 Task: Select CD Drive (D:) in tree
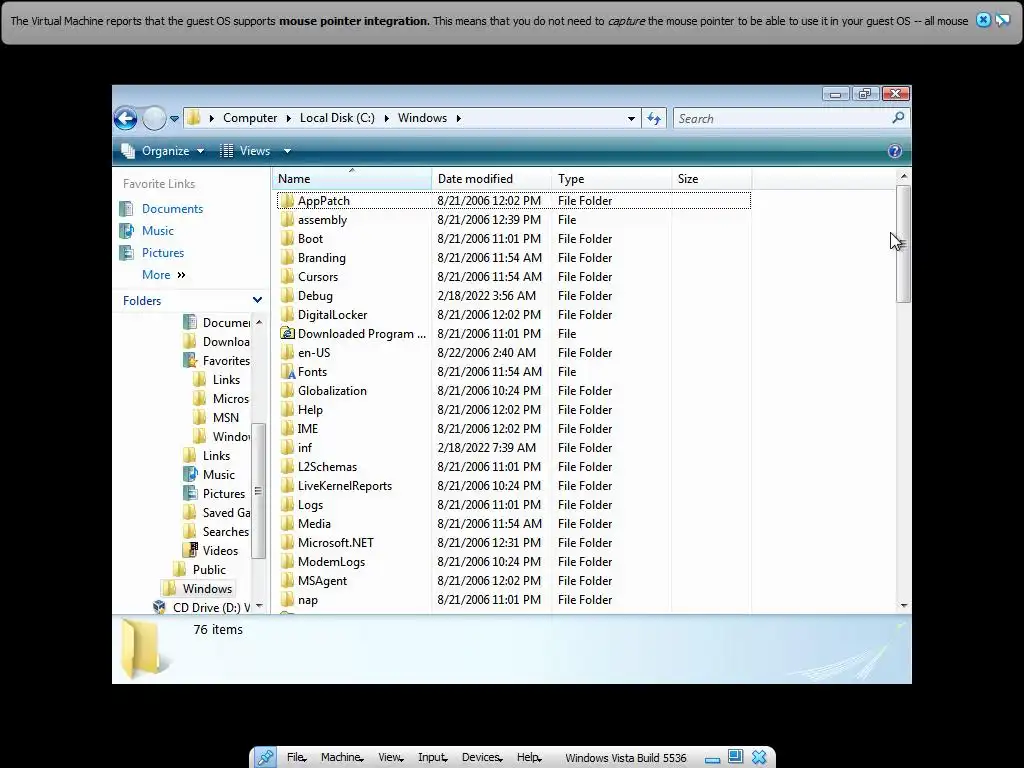(x=211, y=607)
